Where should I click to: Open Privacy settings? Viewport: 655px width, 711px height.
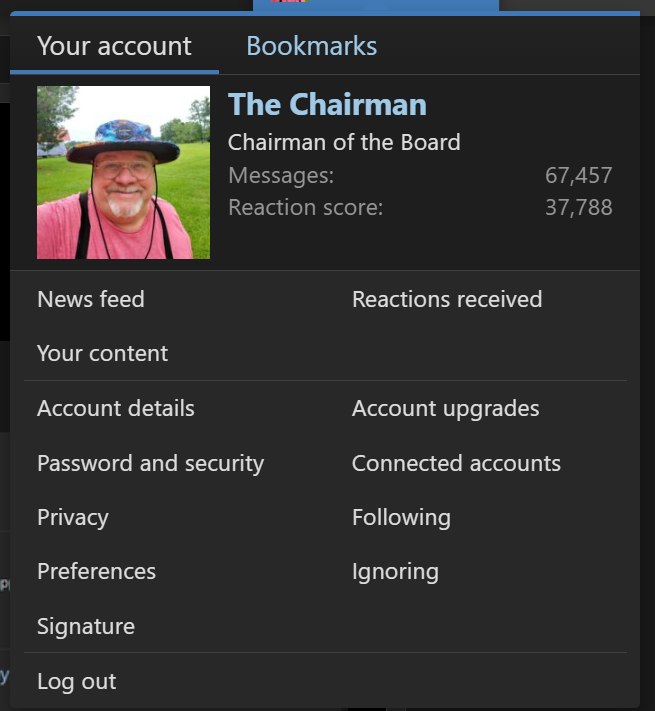coord(73,517)
